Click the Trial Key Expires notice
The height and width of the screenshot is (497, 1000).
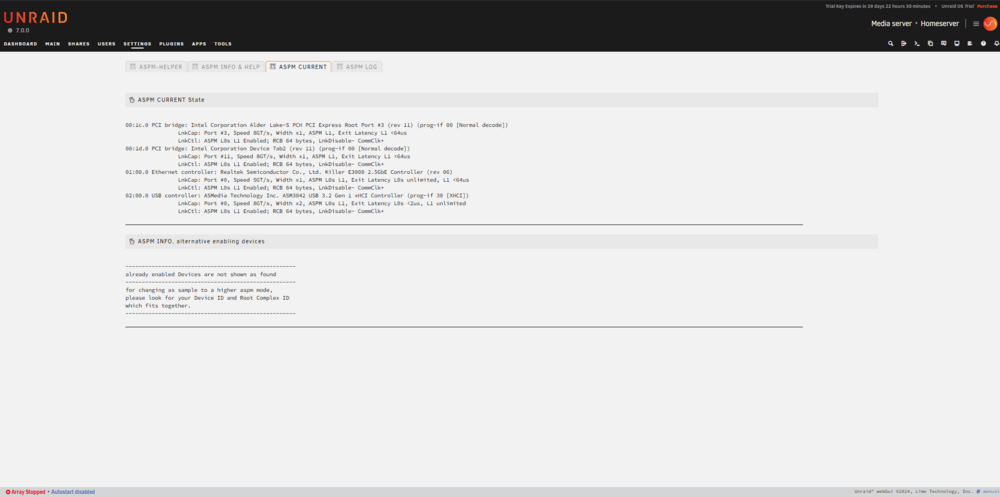pyautogui.click(x=879, y=6)
